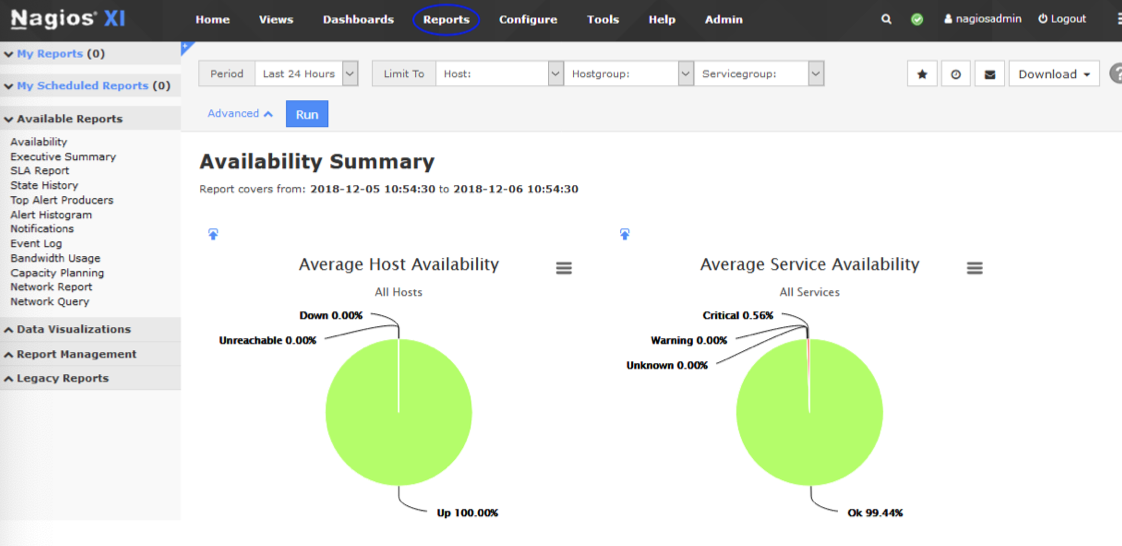The height and width of the screenshot is (546, 1122).
Task: Open the State History report
Action: (44, 185)
